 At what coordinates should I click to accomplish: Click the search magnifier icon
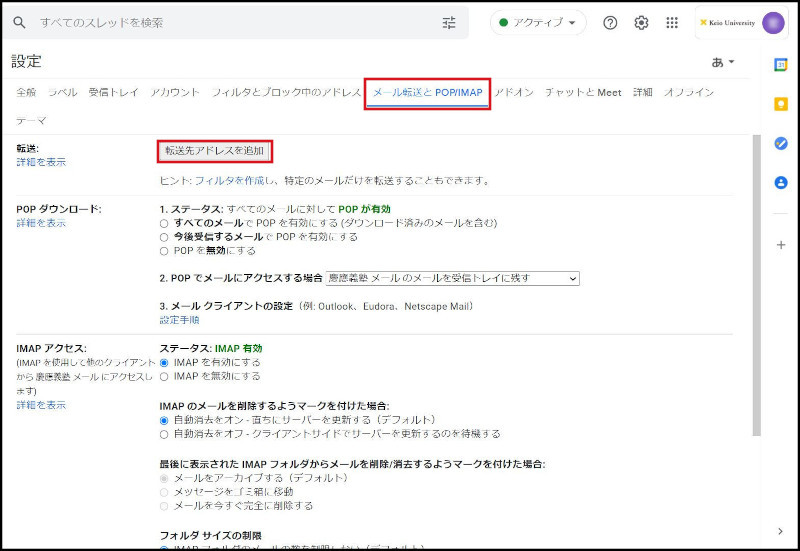[x=19, y=22]
